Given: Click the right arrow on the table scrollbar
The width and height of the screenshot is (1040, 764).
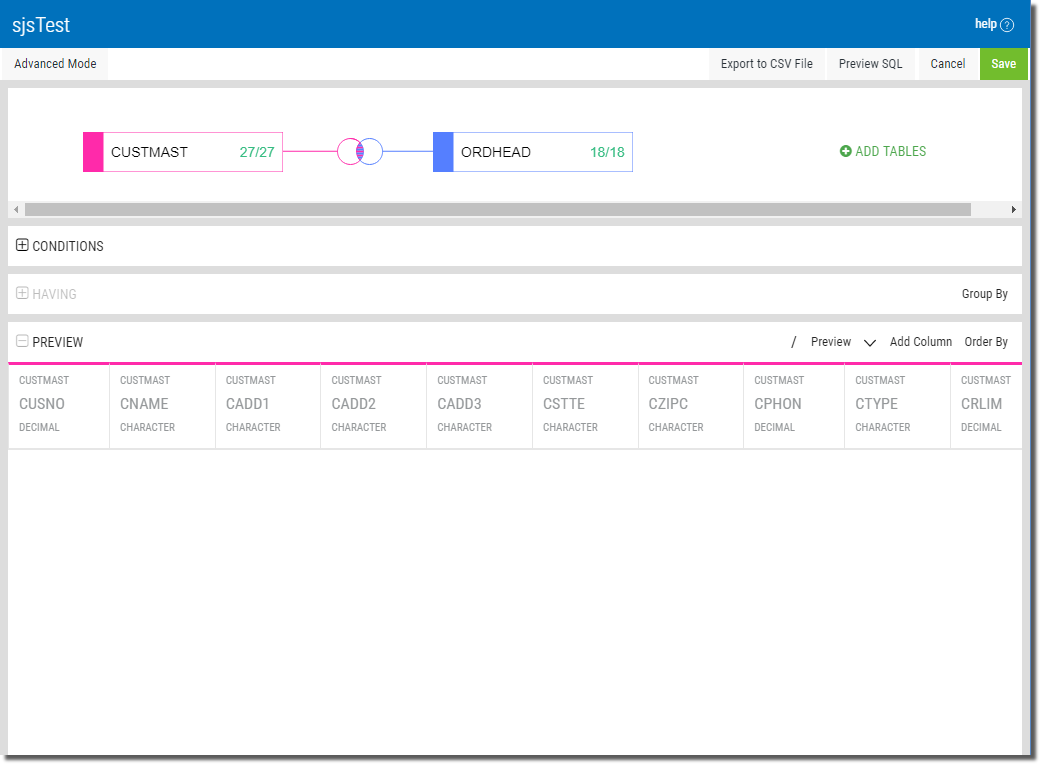Looking at the screenshot, I should point(1014,209).
